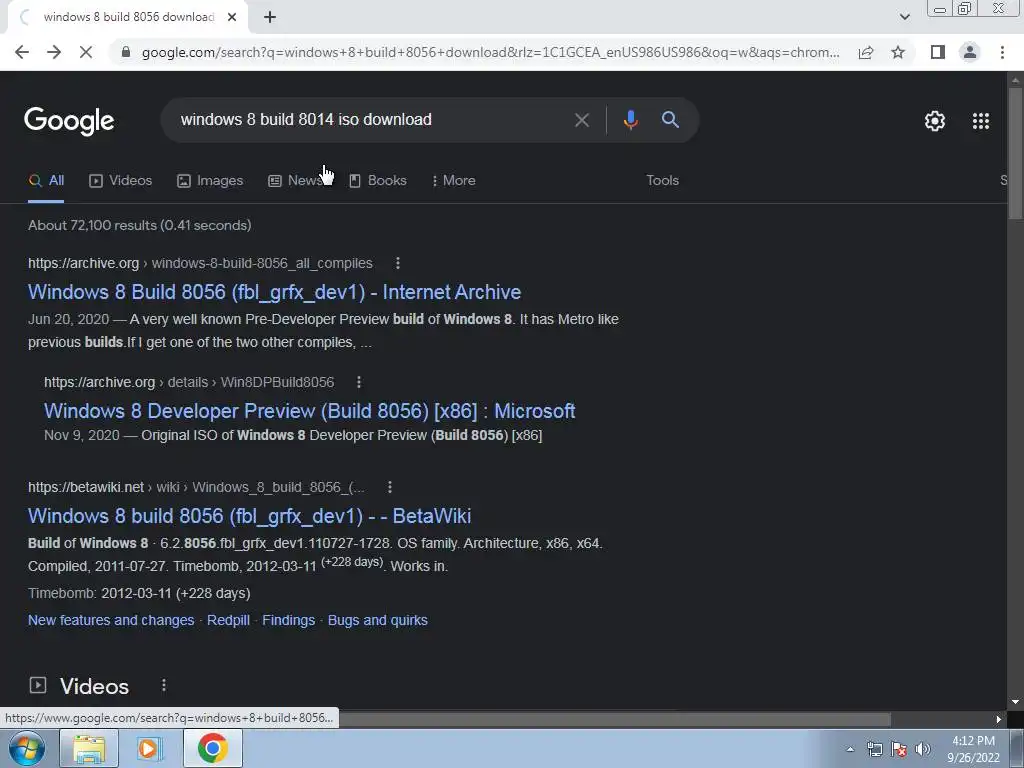Switch to the Videos results tab

pyautogui.click(x=120, y=181)
